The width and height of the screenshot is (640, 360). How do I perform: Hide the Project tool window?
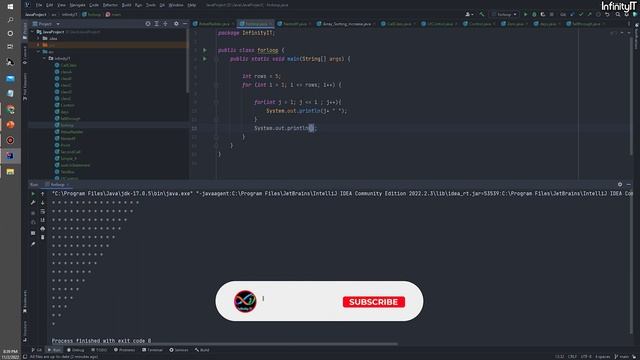tap(185, 24)
